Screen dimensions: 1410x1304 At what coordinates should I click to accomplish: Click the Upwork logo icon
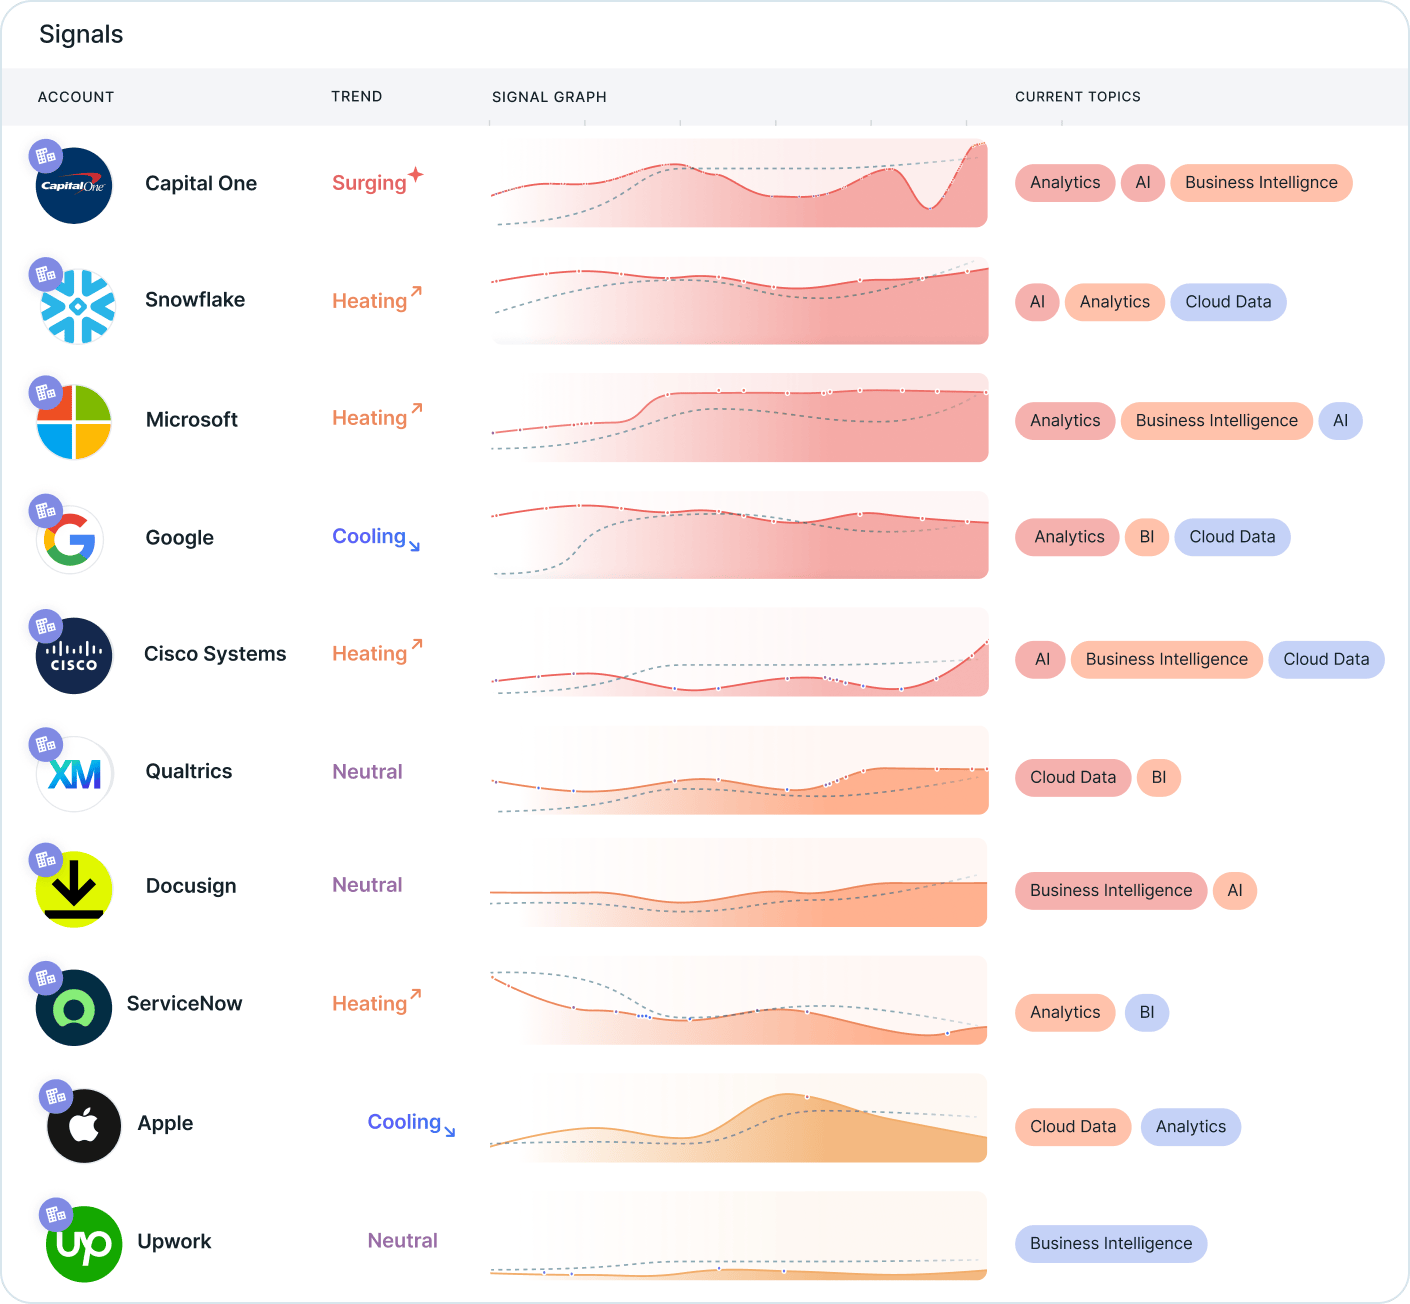click(x=84, y=1244)
